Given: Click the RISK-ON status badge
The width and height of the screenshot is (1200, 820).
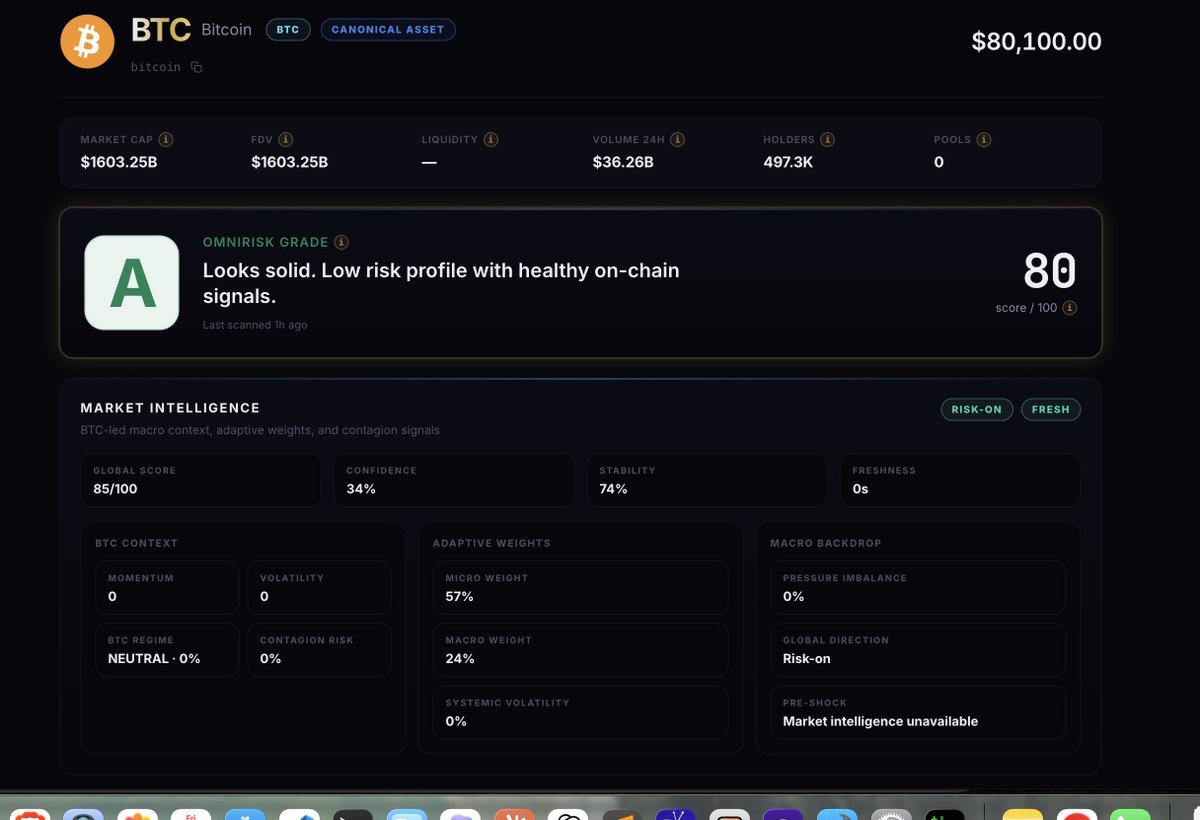Looking at the screenshot, I should tap(977, 409).
